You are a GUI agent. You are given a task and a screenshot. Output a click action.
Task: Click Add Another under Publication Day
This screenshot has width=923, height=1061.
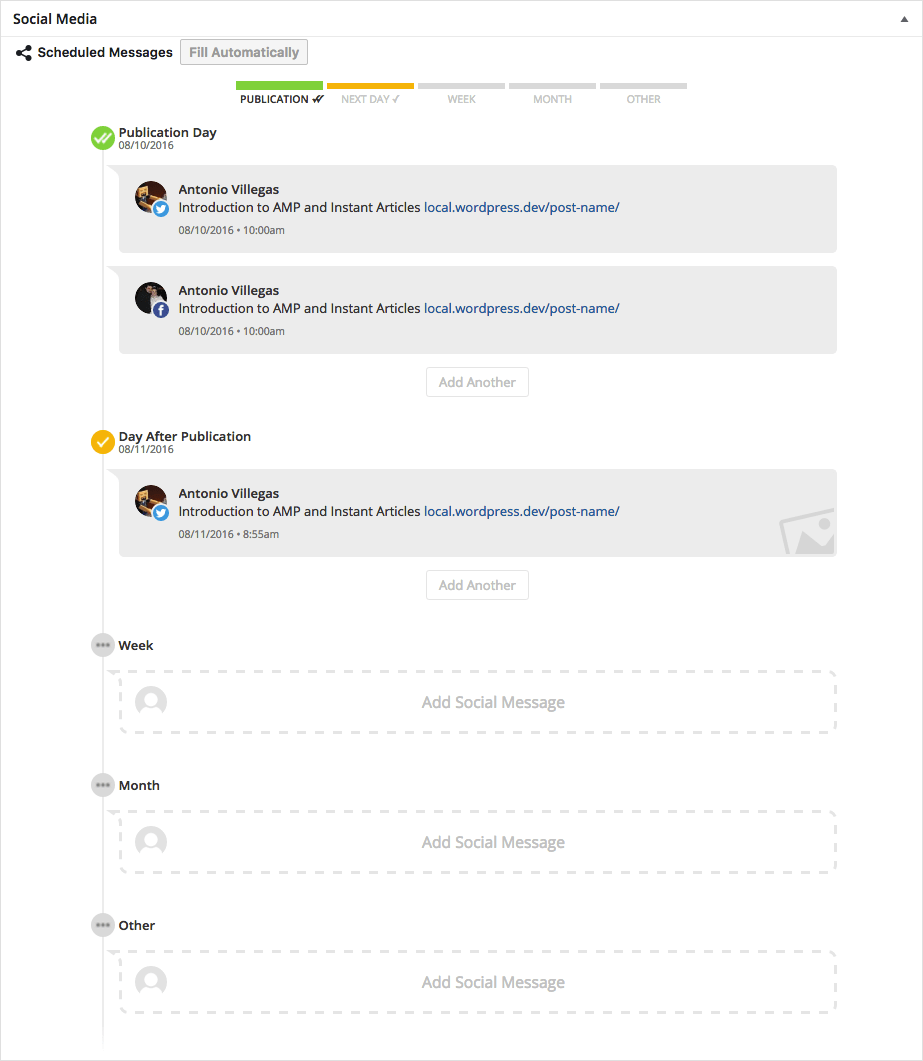[477, 382]
